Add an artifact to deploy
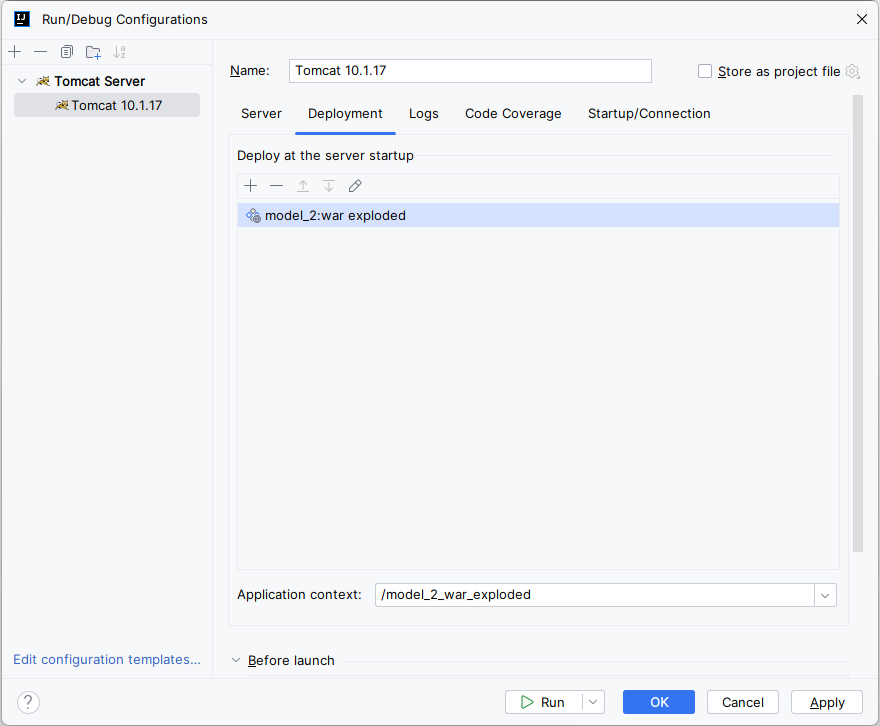Viewport: 880px width, 726px height. coord(251,186)
